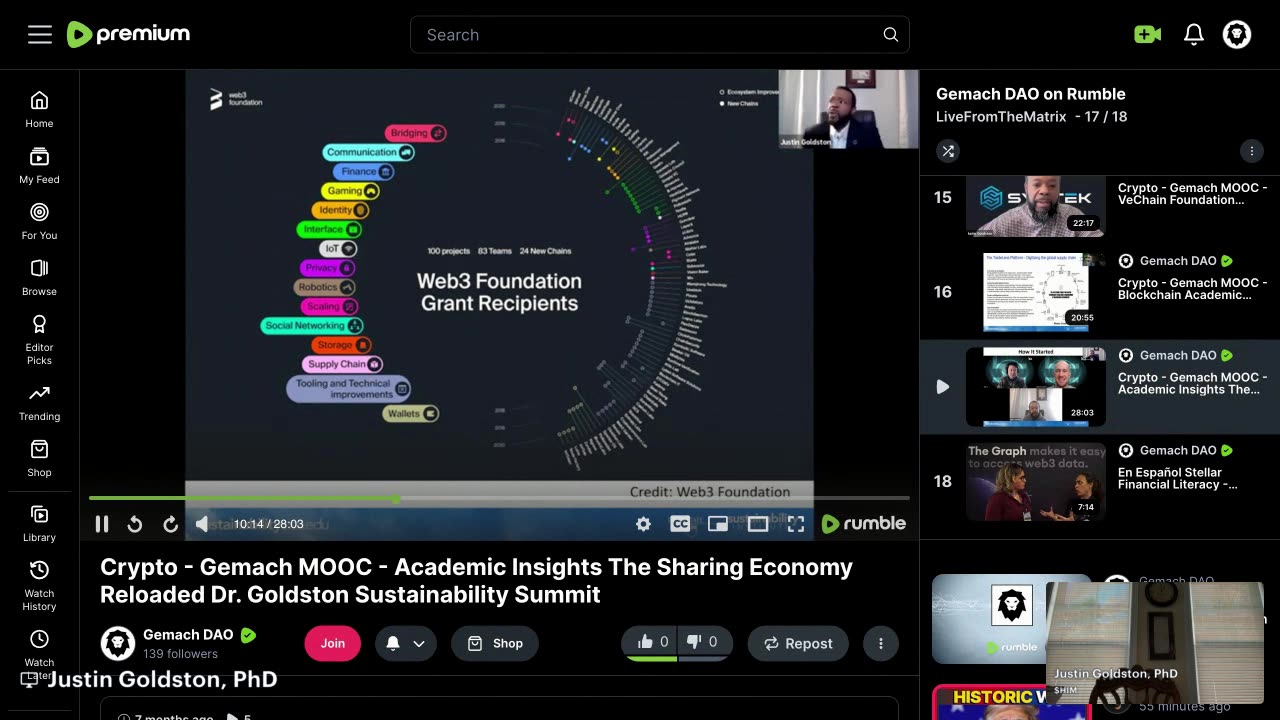Click the playing video 17 title
Viewport: 1280px width, 720px height.
click(x=1192, y=384)
